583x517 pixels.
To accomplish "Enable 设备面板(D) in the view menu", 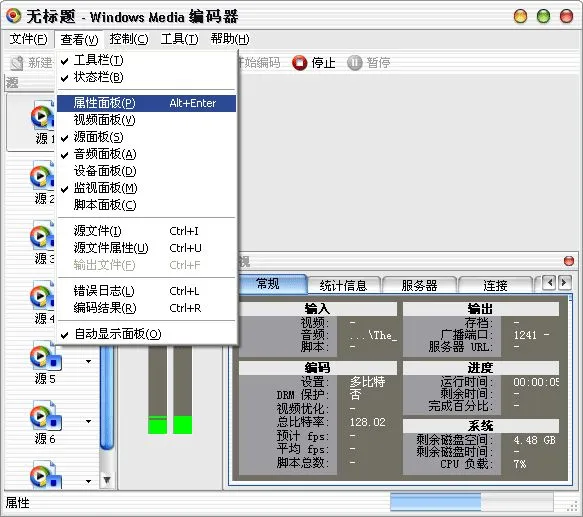I will click(146, 171).
